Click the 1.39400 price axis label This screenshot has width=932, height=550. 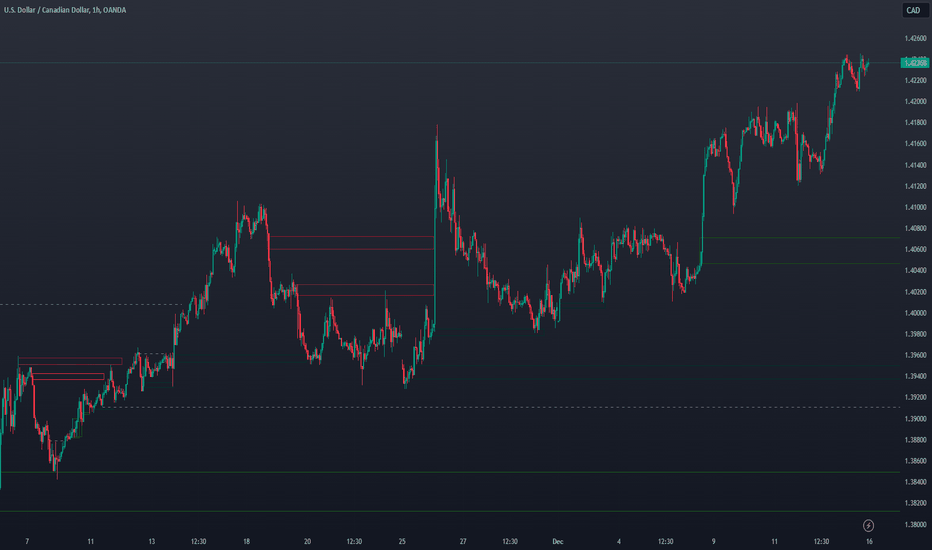[x=915, y=376]
